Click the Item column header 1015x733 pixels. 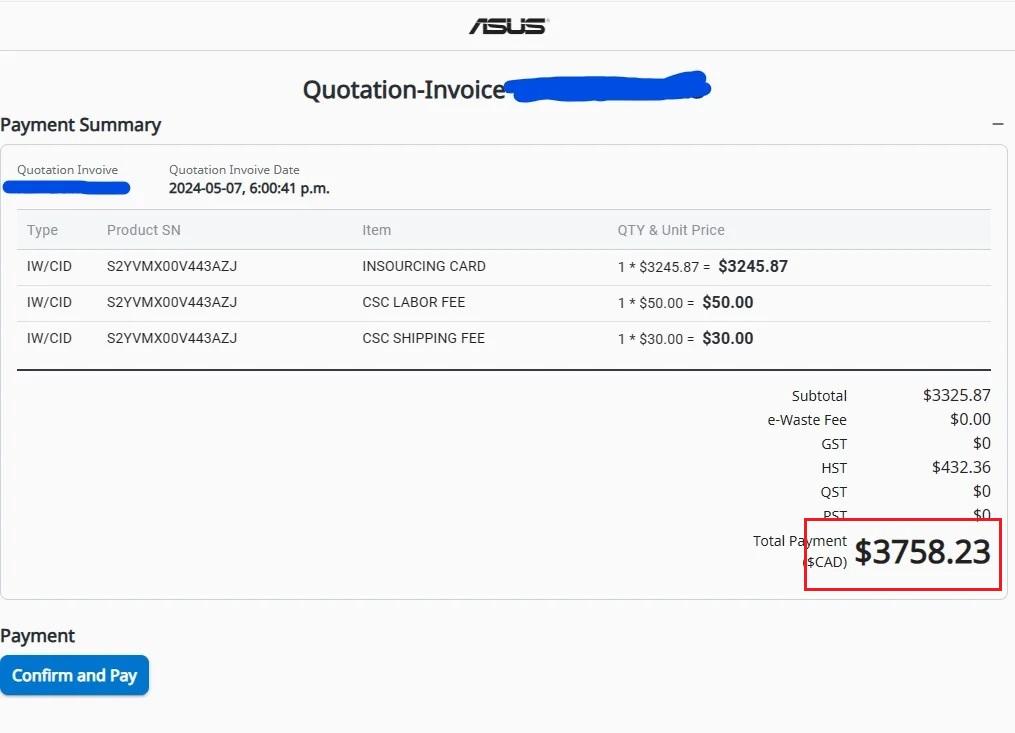(376, 230)
